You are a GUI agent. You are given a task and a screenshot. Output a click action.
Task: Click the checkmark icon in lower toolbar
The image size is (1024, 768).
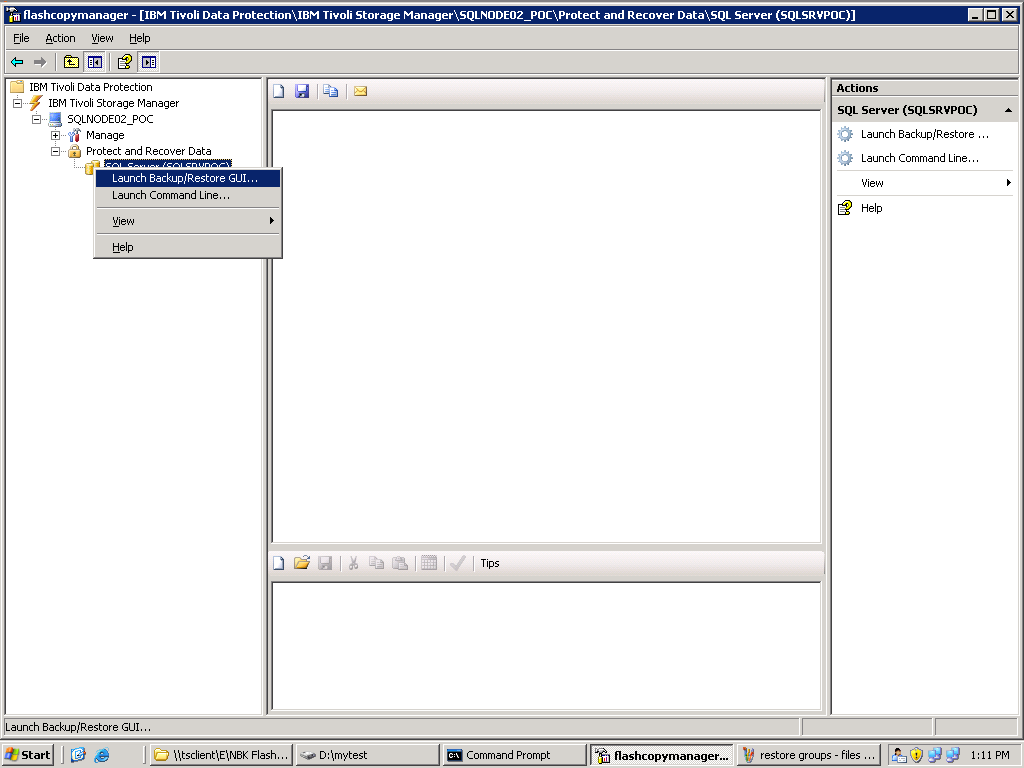point(458,563)
